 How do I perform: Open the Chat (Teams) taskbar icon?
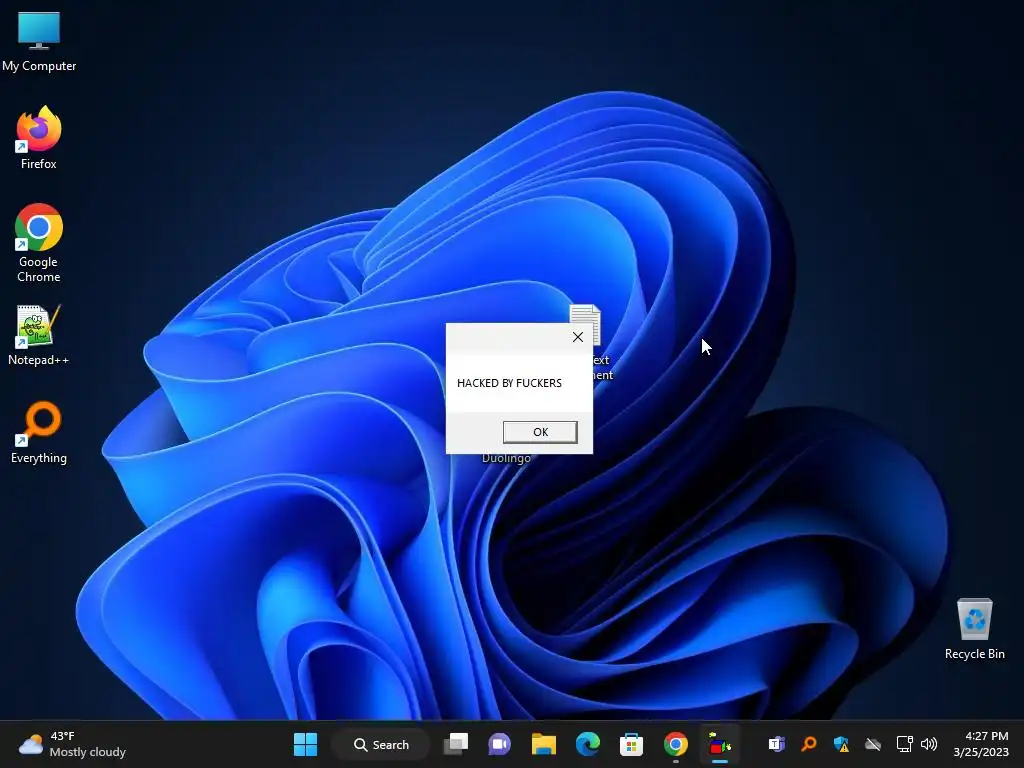500,744
